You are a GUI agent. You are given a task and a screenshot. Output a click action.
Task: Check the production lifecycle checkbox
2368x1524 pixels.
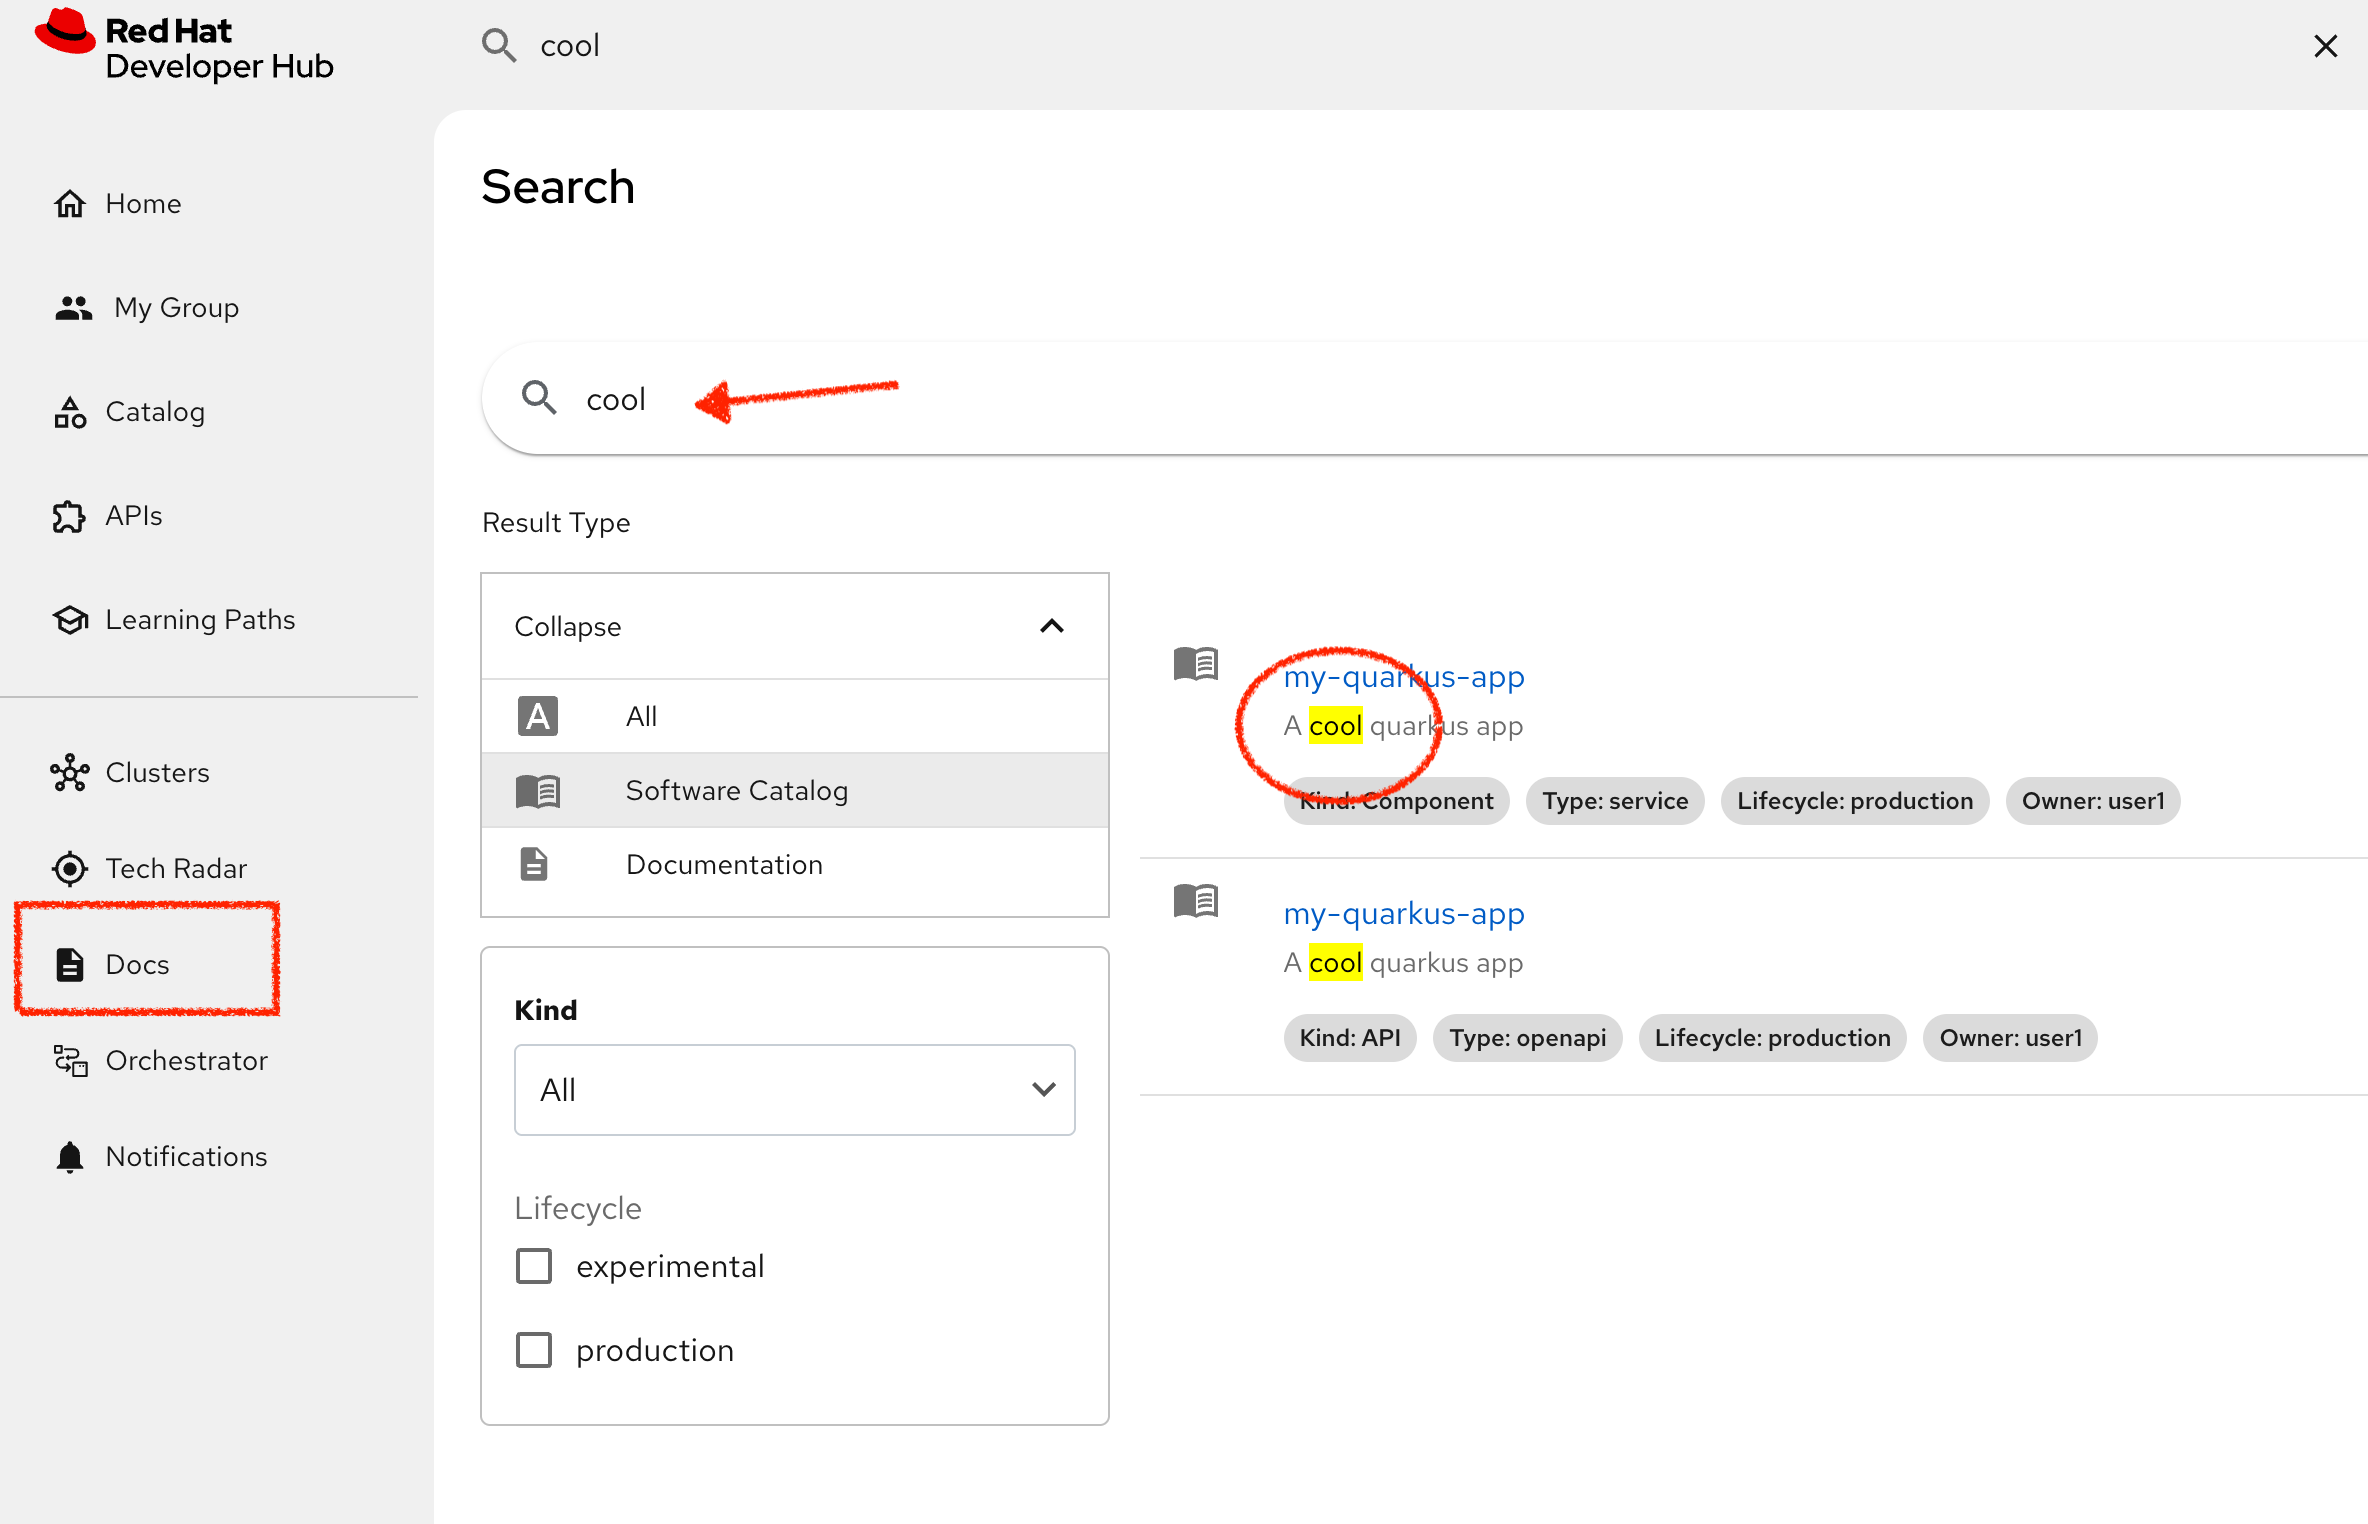(x=534, y=1348)
